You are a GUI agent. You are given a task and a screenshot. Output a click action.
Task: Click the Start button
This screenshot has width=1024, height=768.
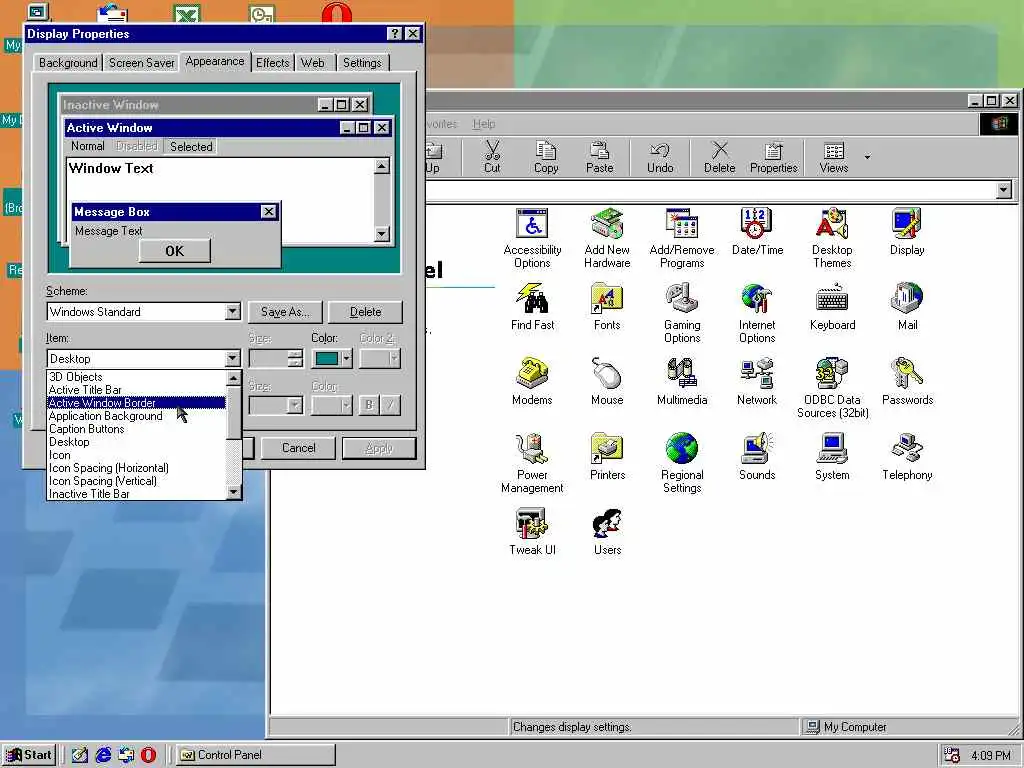pyautogui.click(x=29, y=755)
